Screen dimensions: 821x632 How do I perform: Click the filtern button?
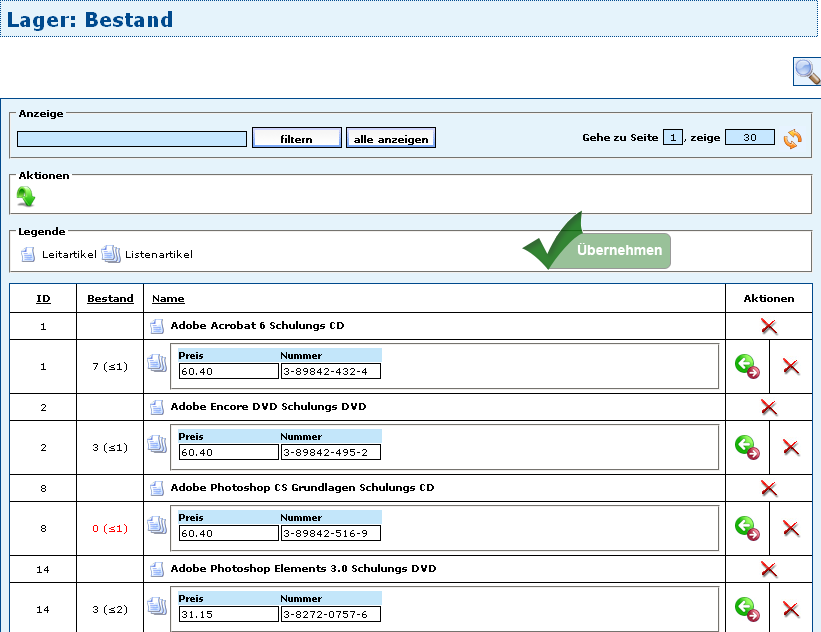point(297,139)
